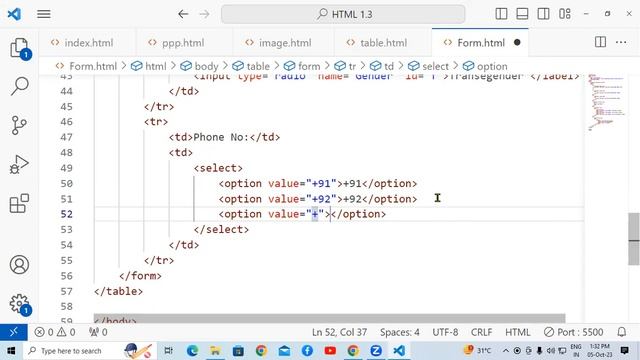
Task: Click the Phone No: text on line 47
Action: pyautogui.click(x=221, y=137)
